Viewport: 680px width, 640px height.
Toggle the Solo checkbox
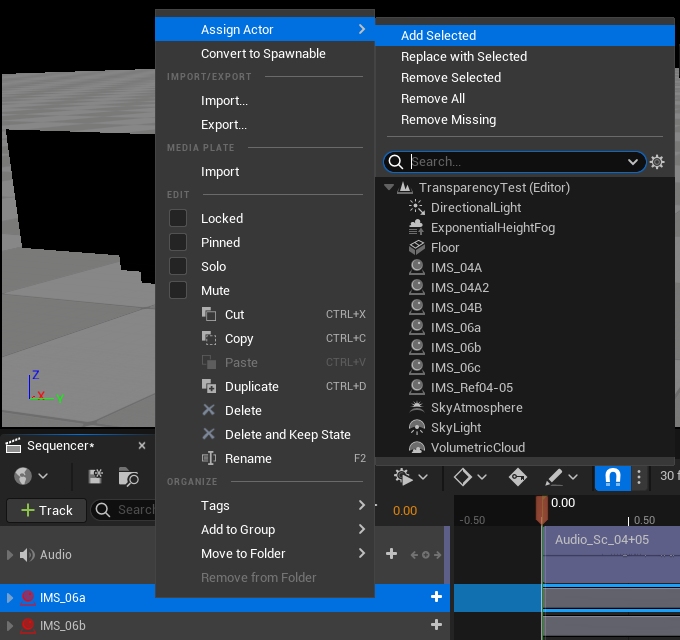[x=178, y=266]
